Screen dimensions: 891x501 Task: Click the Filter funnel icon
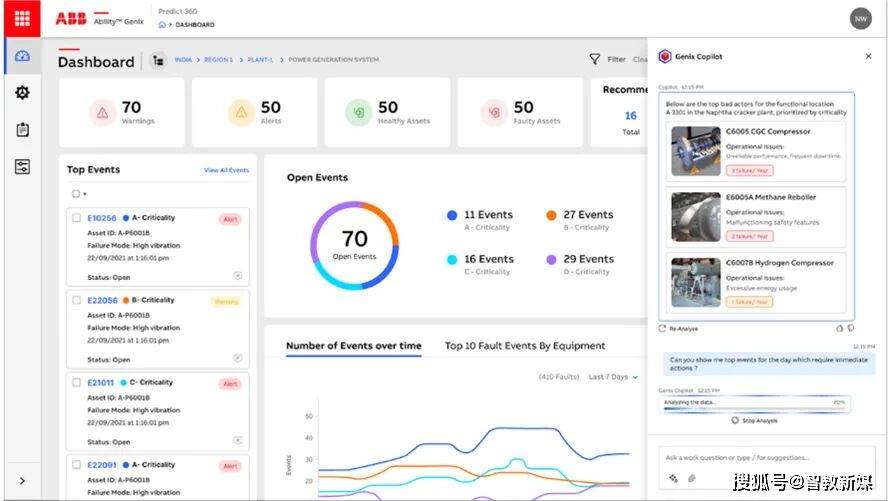[595, 60]
